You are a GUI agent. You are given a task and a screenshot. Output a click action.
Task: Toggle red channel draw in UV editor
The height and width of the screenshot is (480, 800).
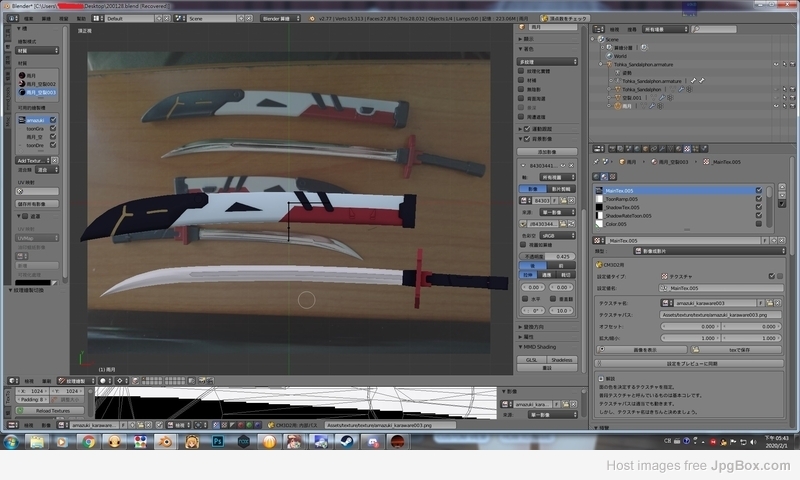point(240,424)
